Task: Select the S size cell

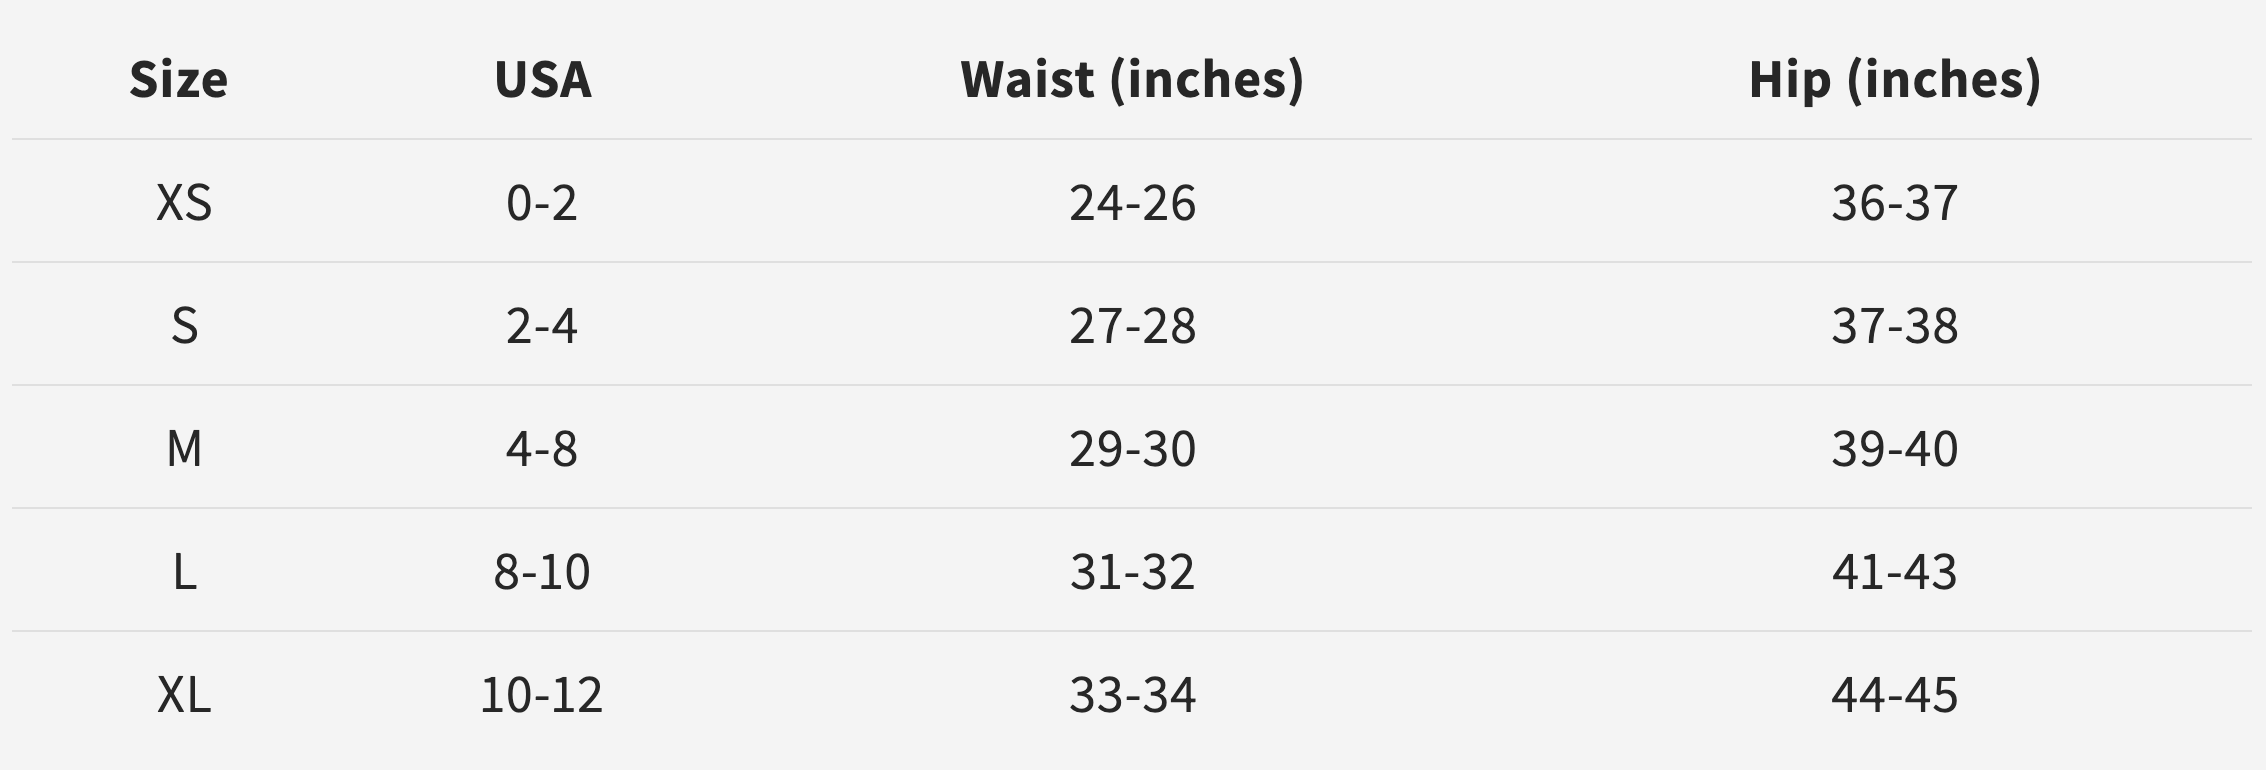Action: click(x=184, y=326)
